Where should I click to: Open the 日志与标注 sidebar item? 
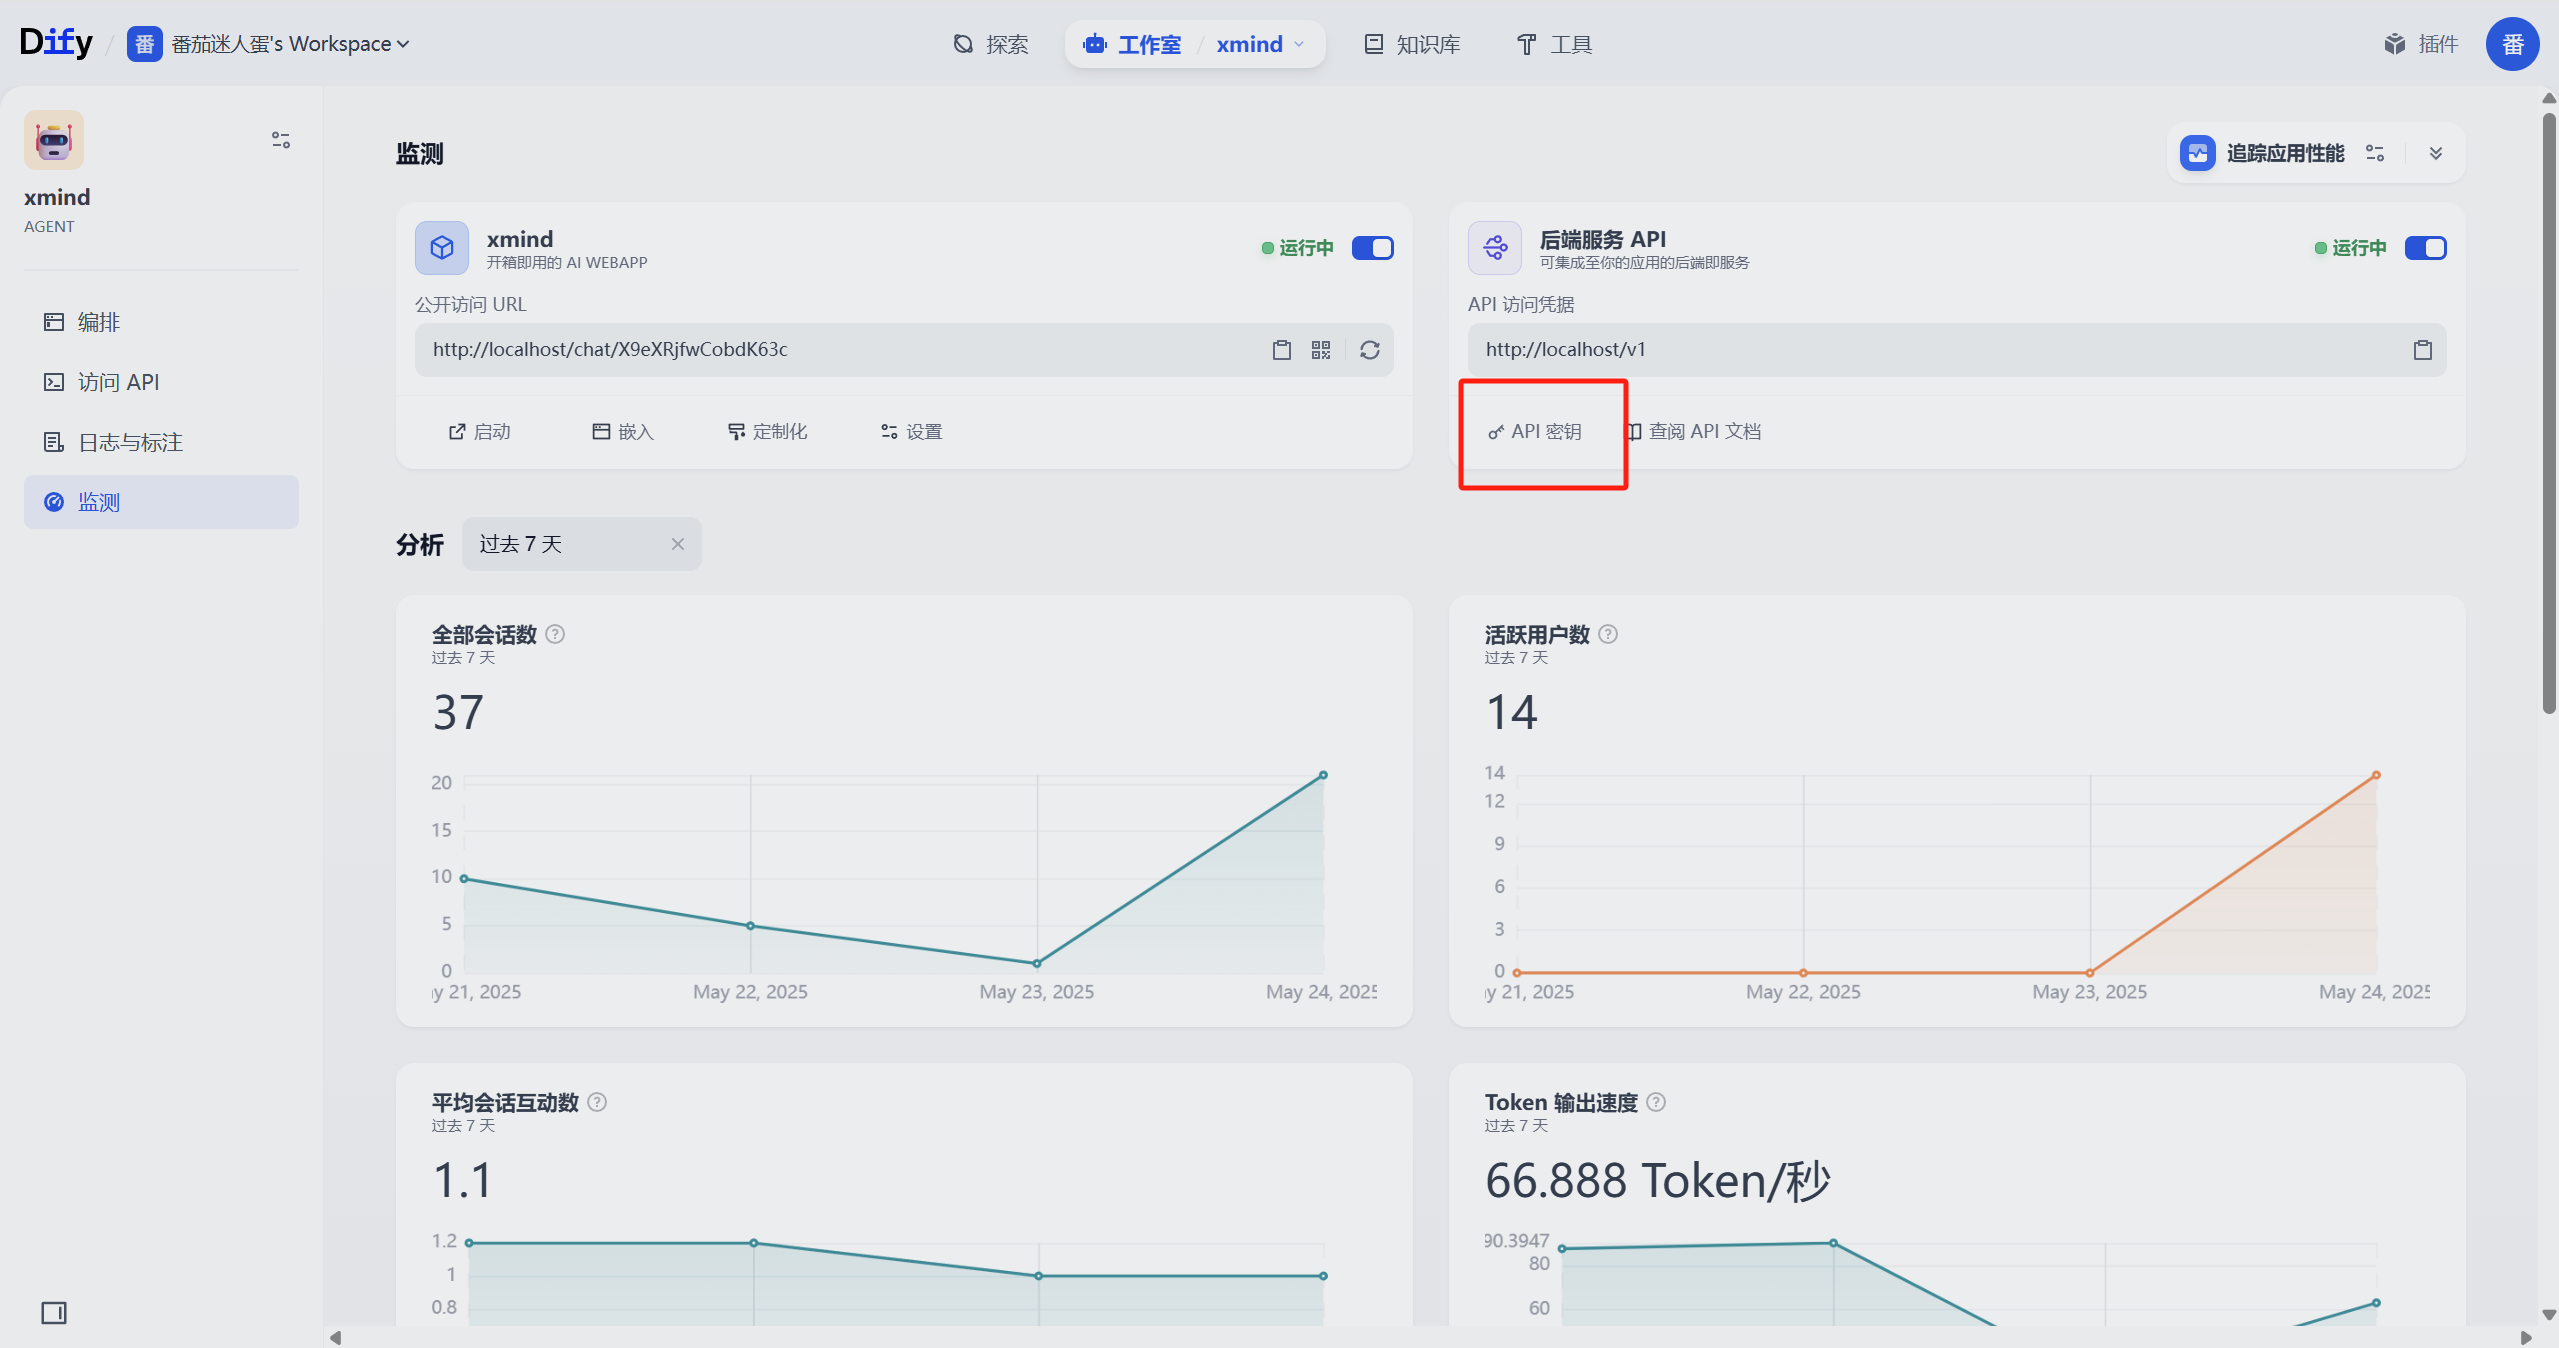(x=130, y=442)
